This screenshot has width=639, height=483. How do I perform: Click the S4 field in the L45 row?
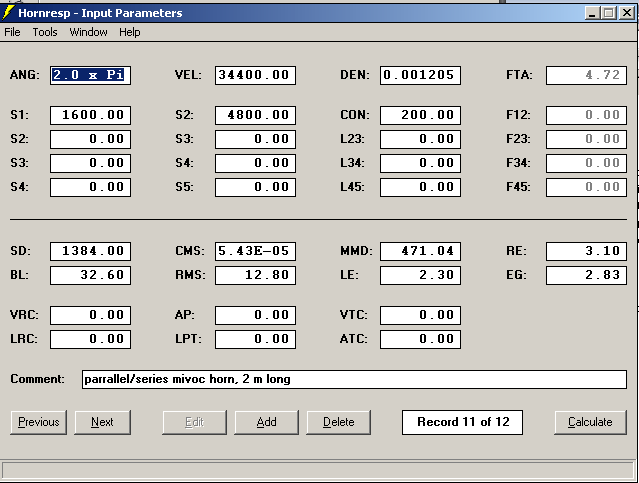point(90,187)
